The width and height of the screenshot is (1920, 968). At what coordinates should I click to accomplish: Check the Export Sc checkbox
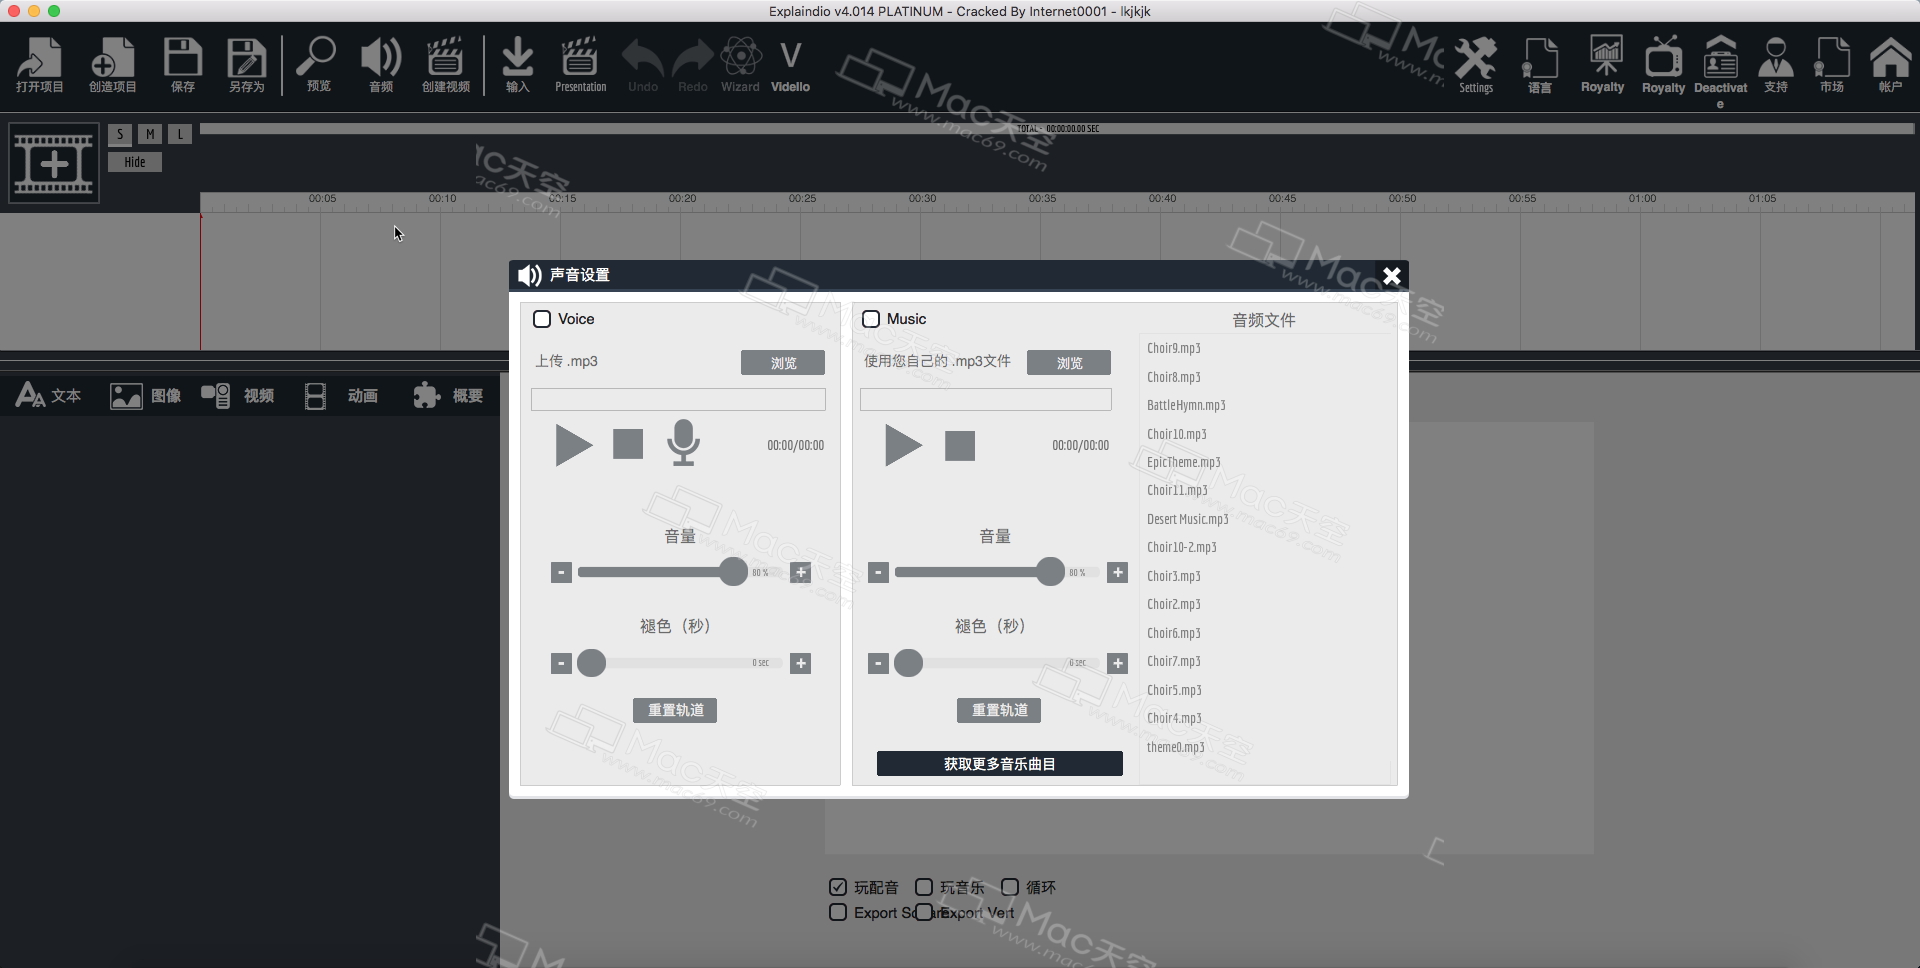[838, 912]
